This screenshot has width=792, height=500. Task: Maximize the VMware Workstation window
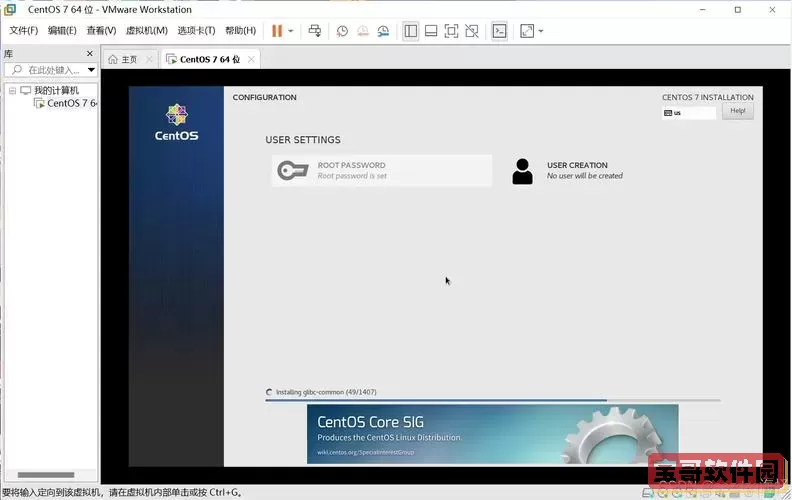pyautogui.click(x=737, y=10)
